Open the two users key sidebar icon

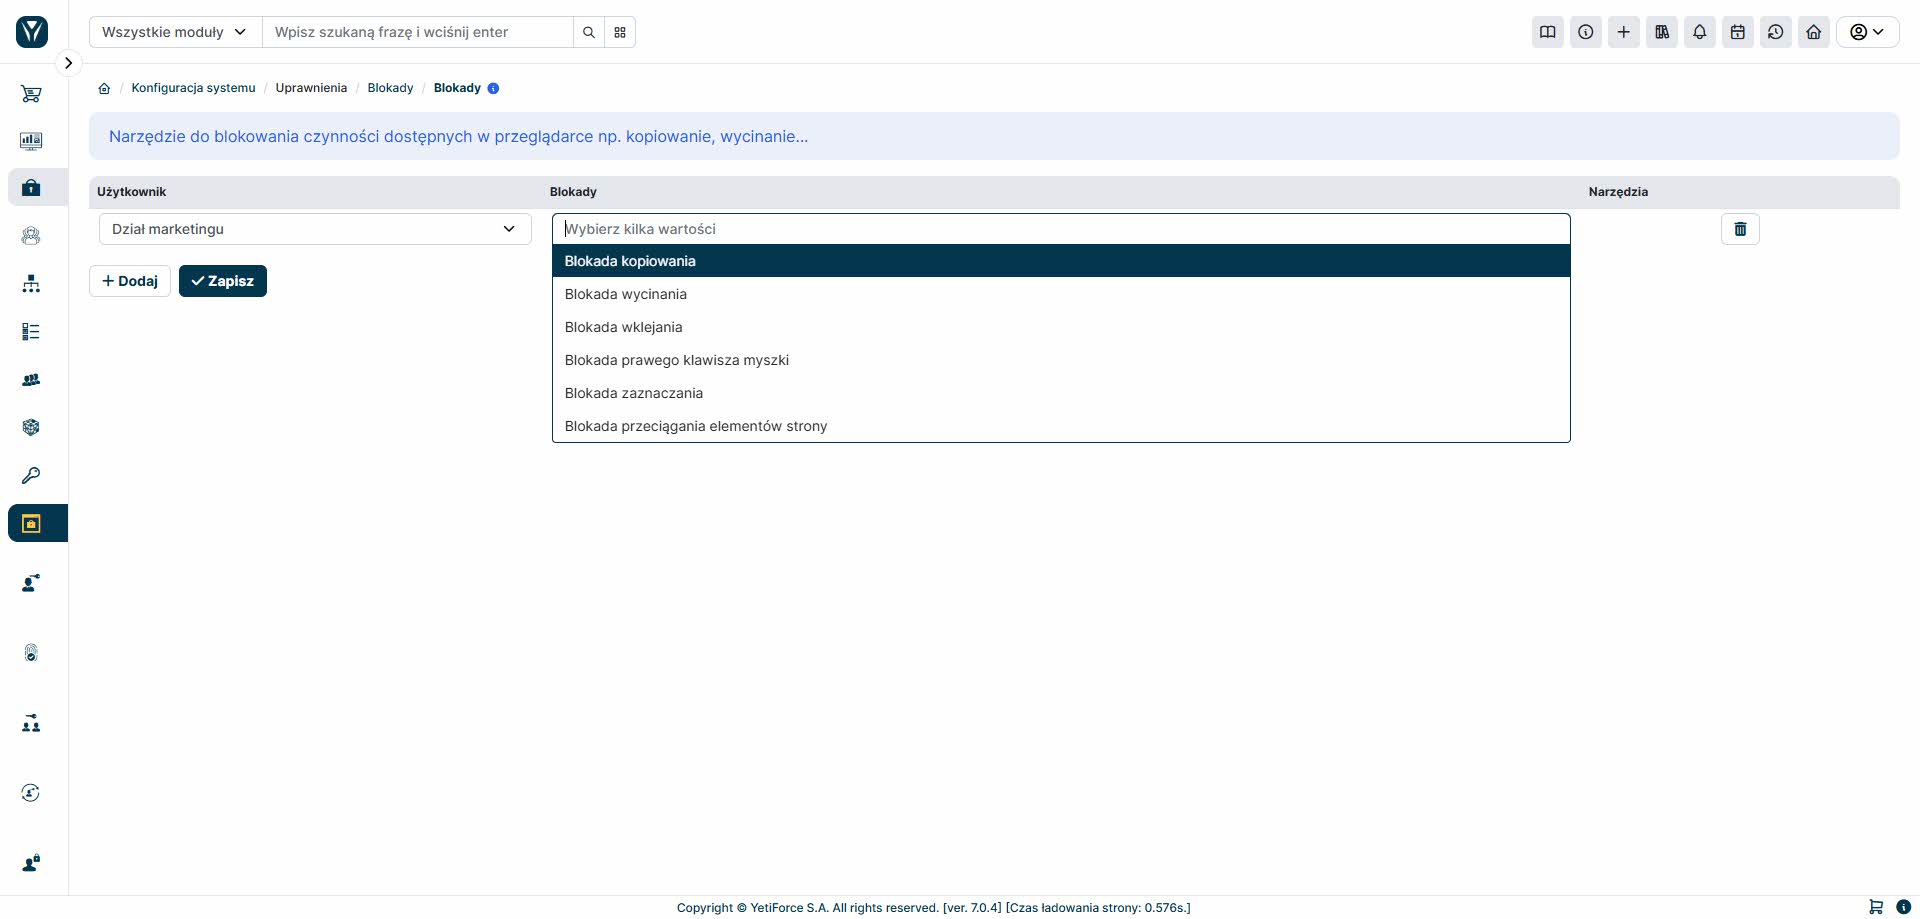tap(31, 723)
